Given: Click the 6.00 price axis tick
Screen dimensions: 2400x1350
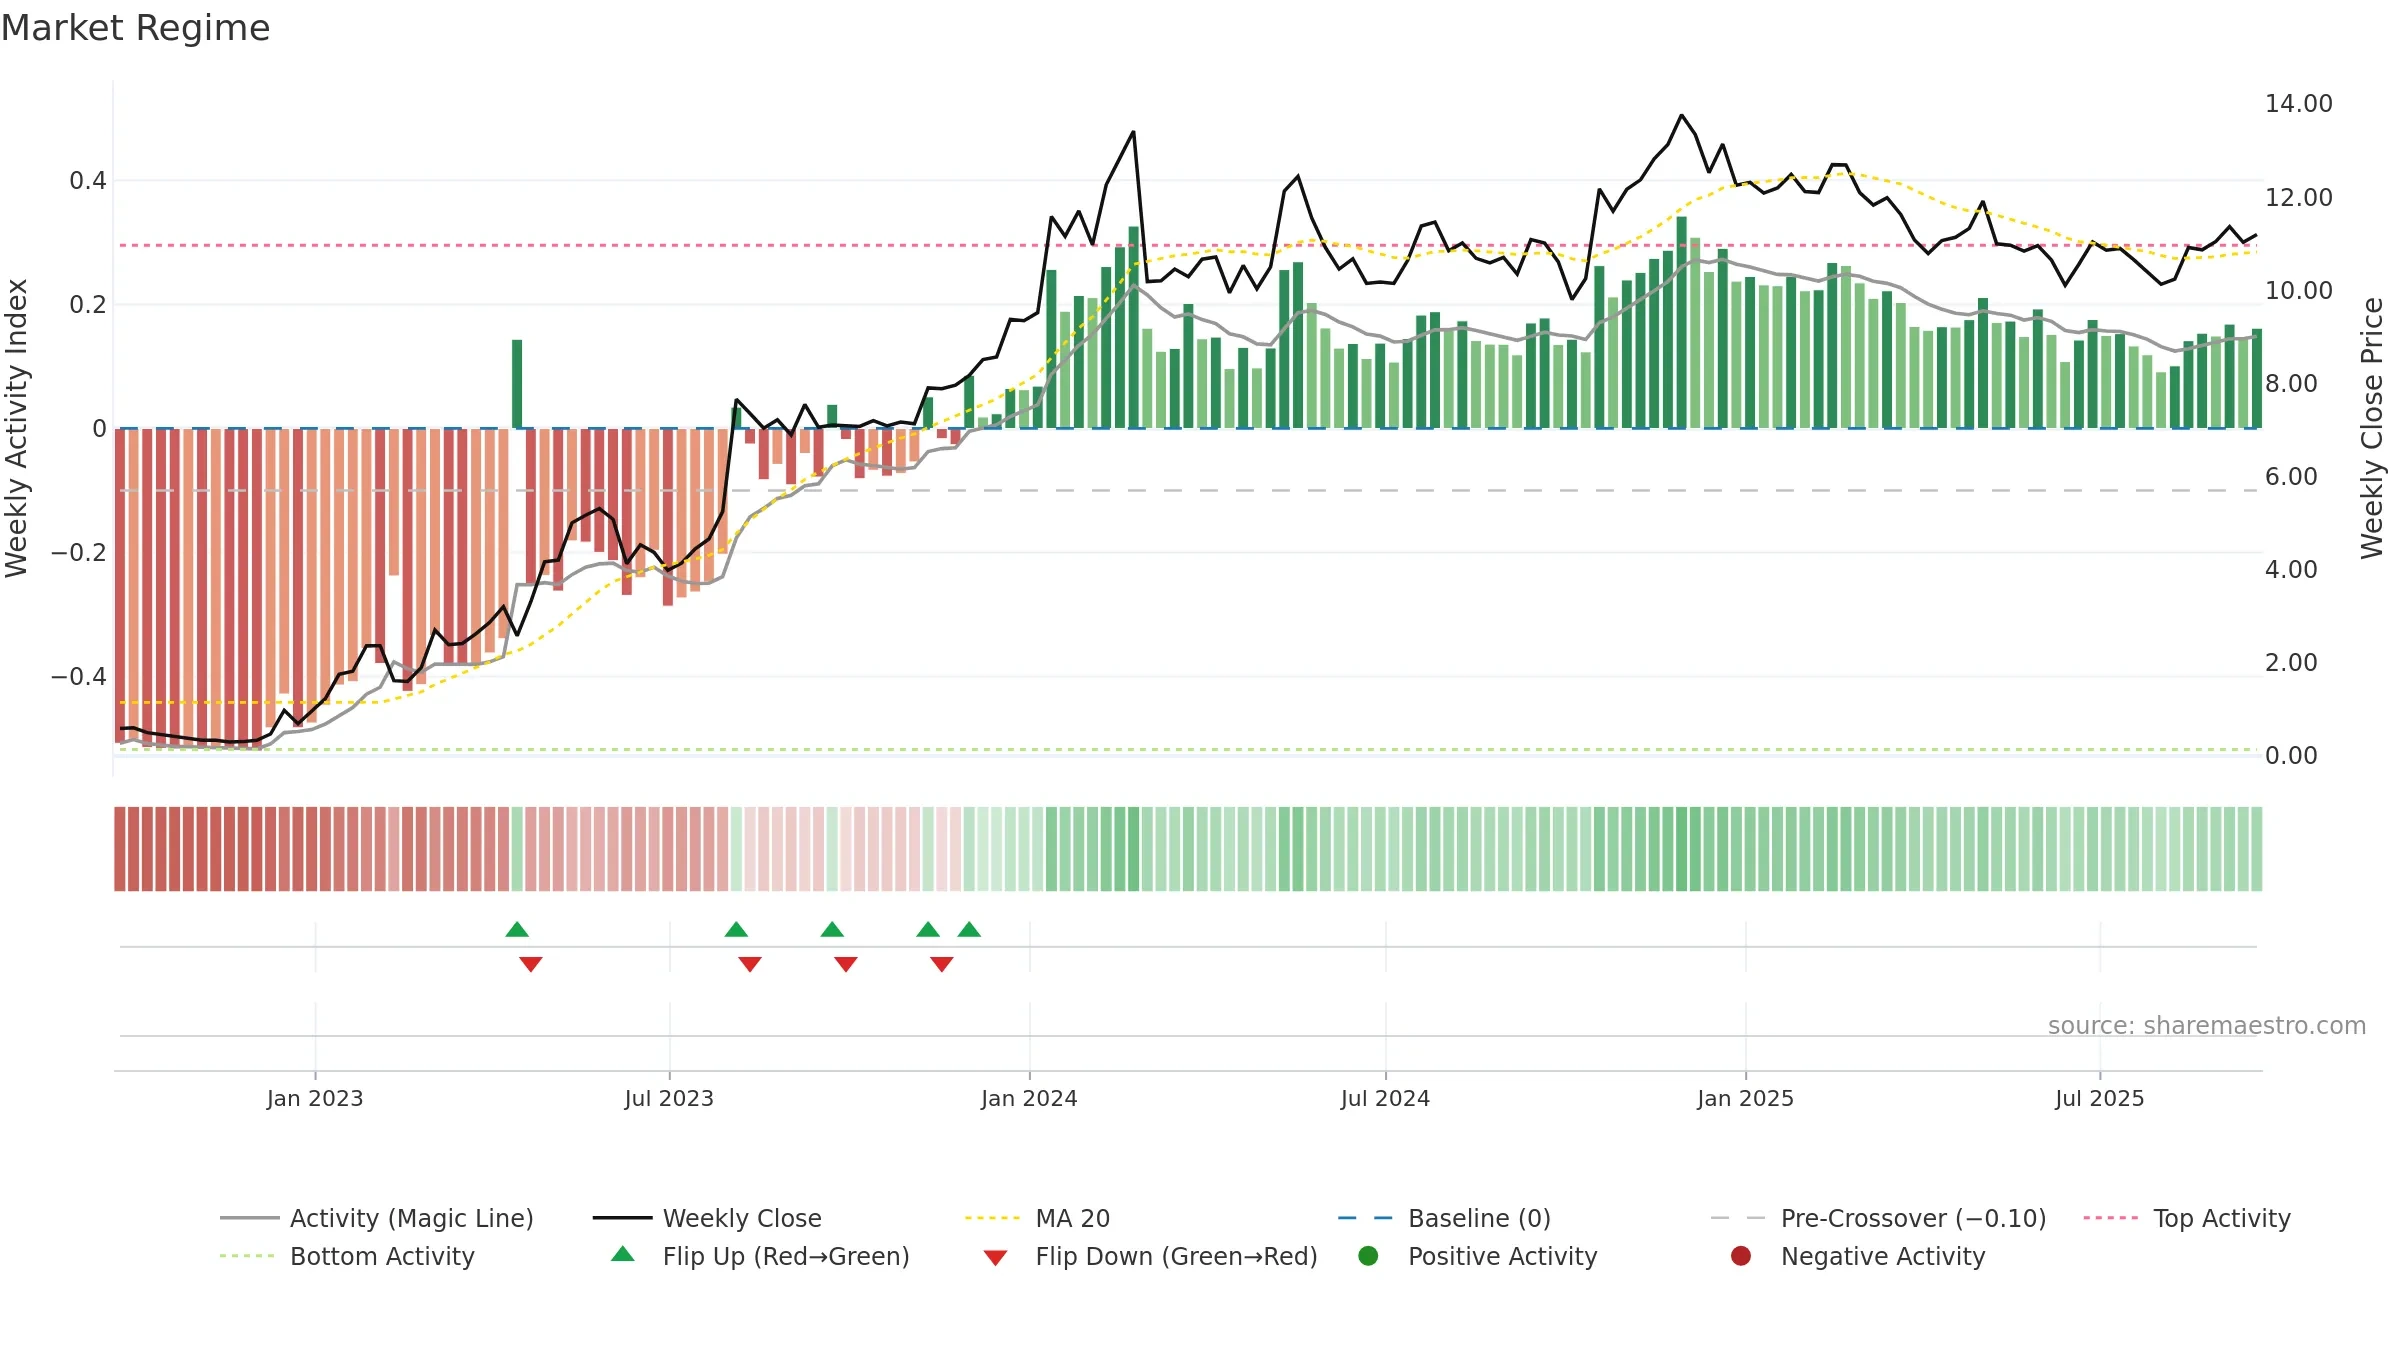Looking at the screenshot, I should click(2291, 477).
